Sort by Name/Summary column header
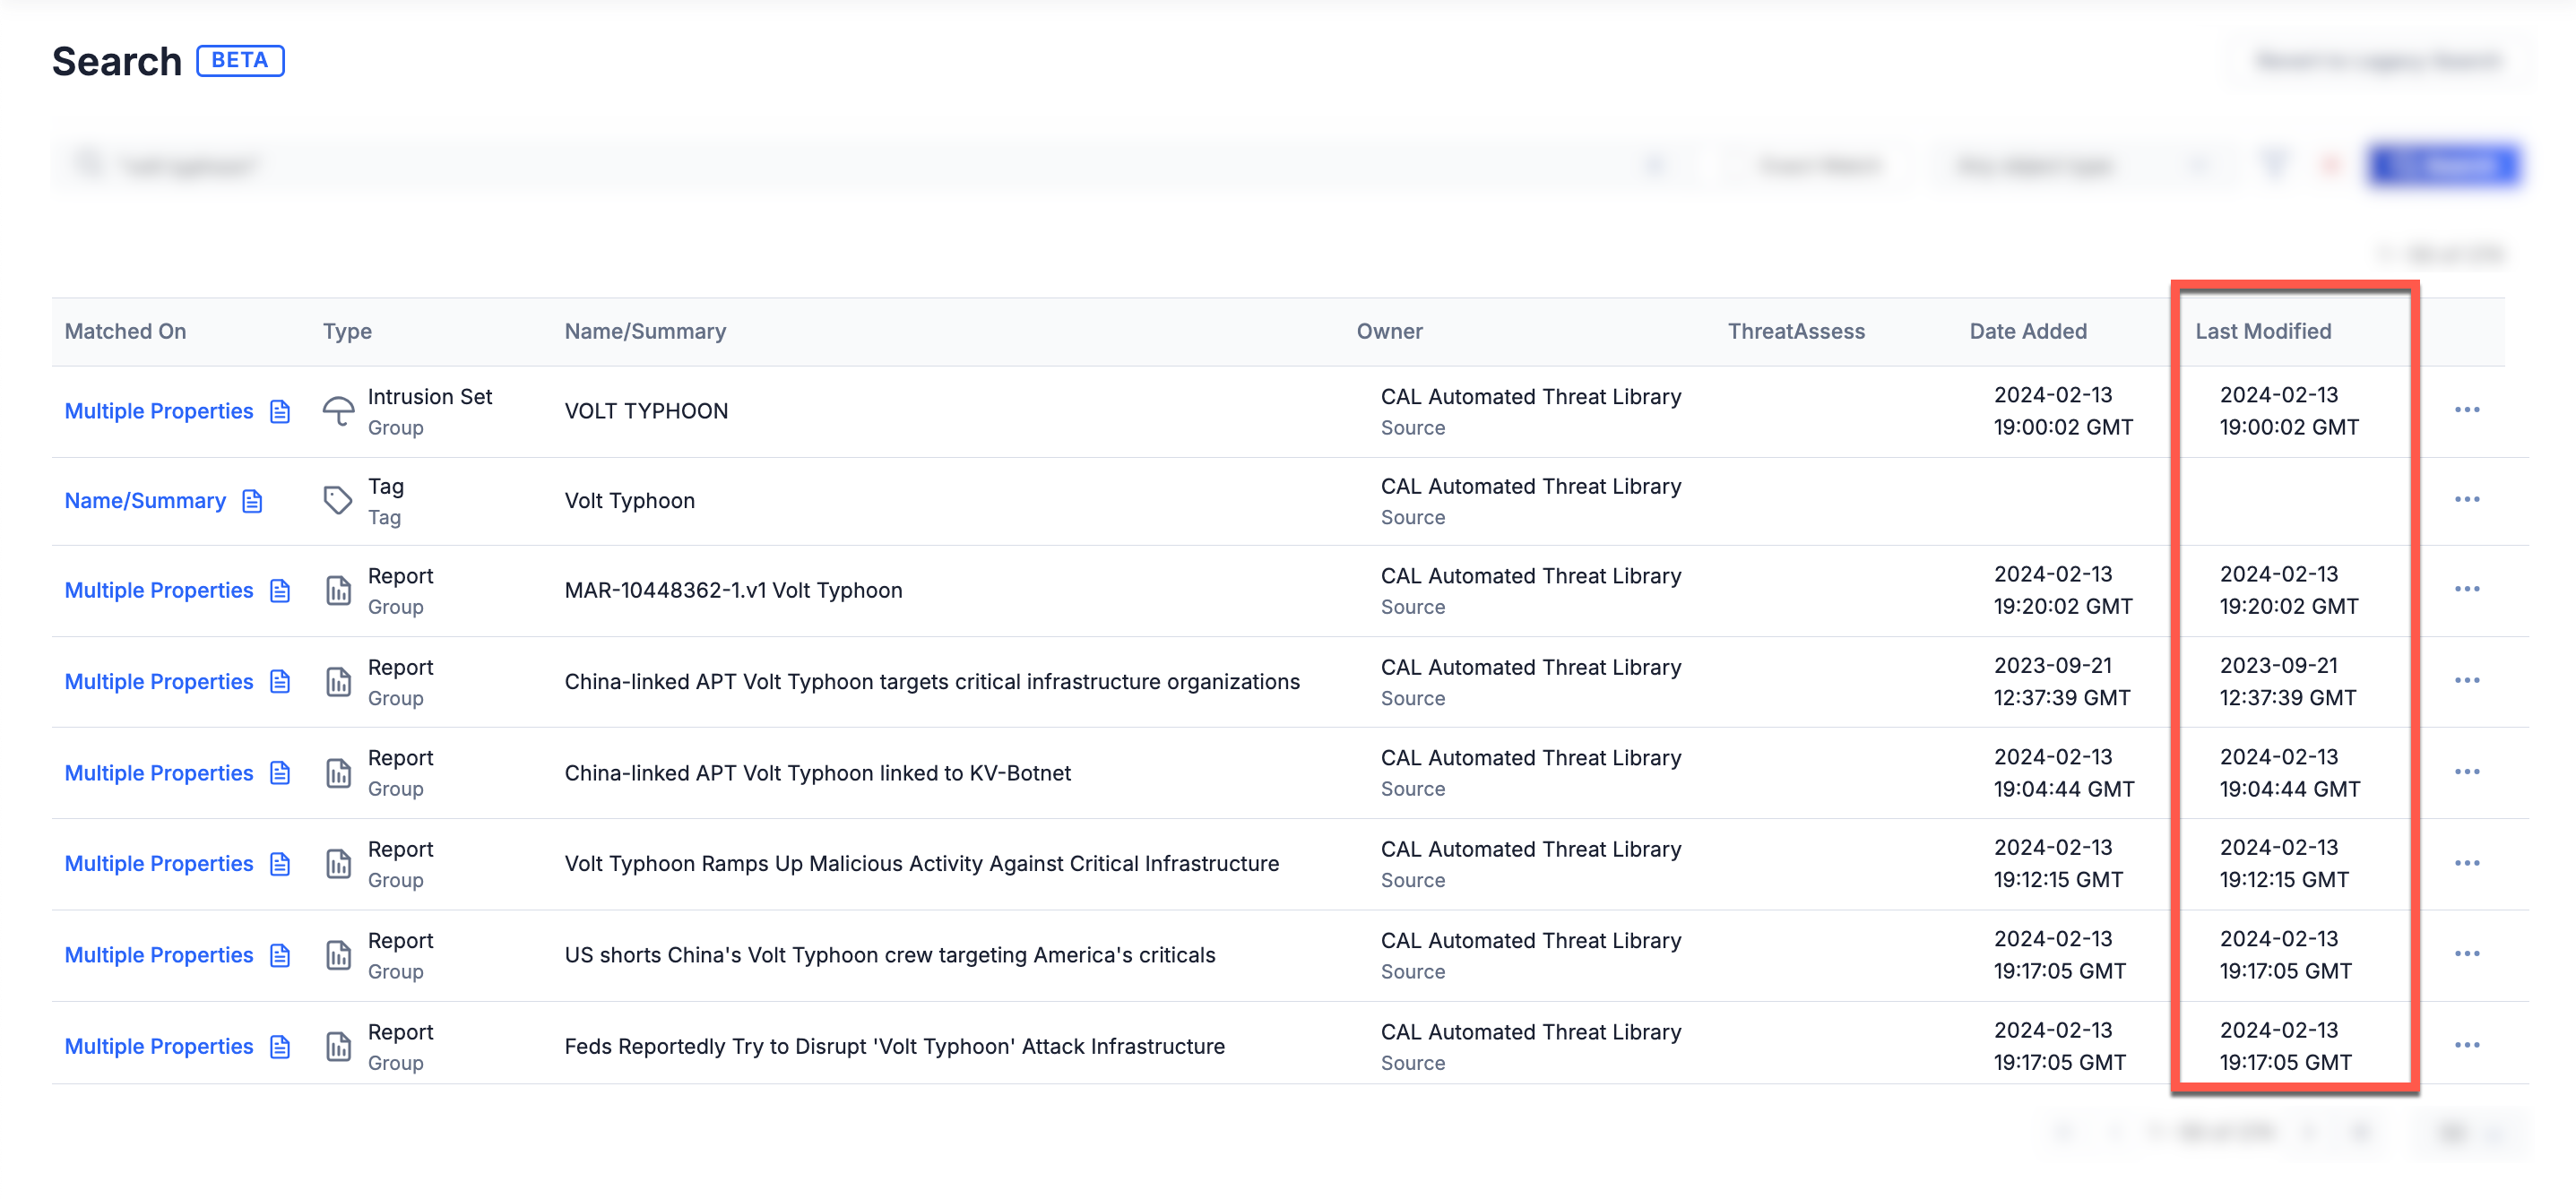2576x1199 pixels. pos(645,331)
